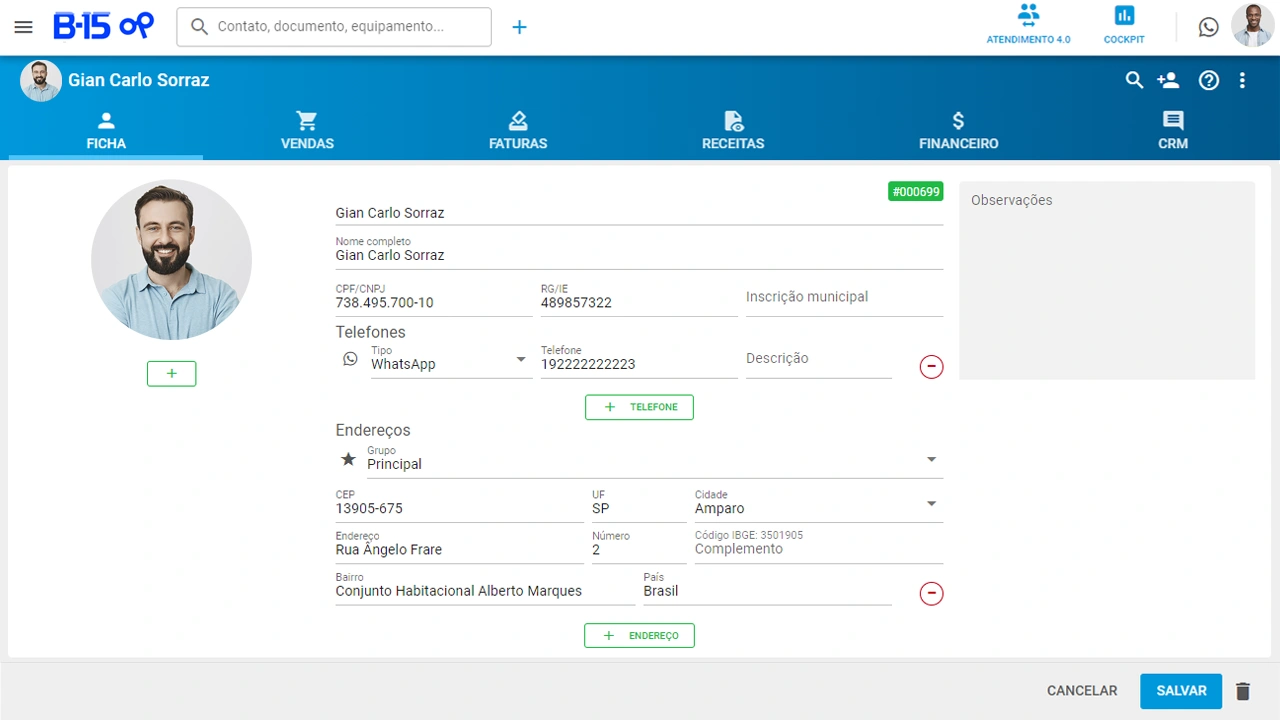Open the Cidade dropdown showing Amparo
Viewport: 1280px width, 720px height.
tap(931, 504)
